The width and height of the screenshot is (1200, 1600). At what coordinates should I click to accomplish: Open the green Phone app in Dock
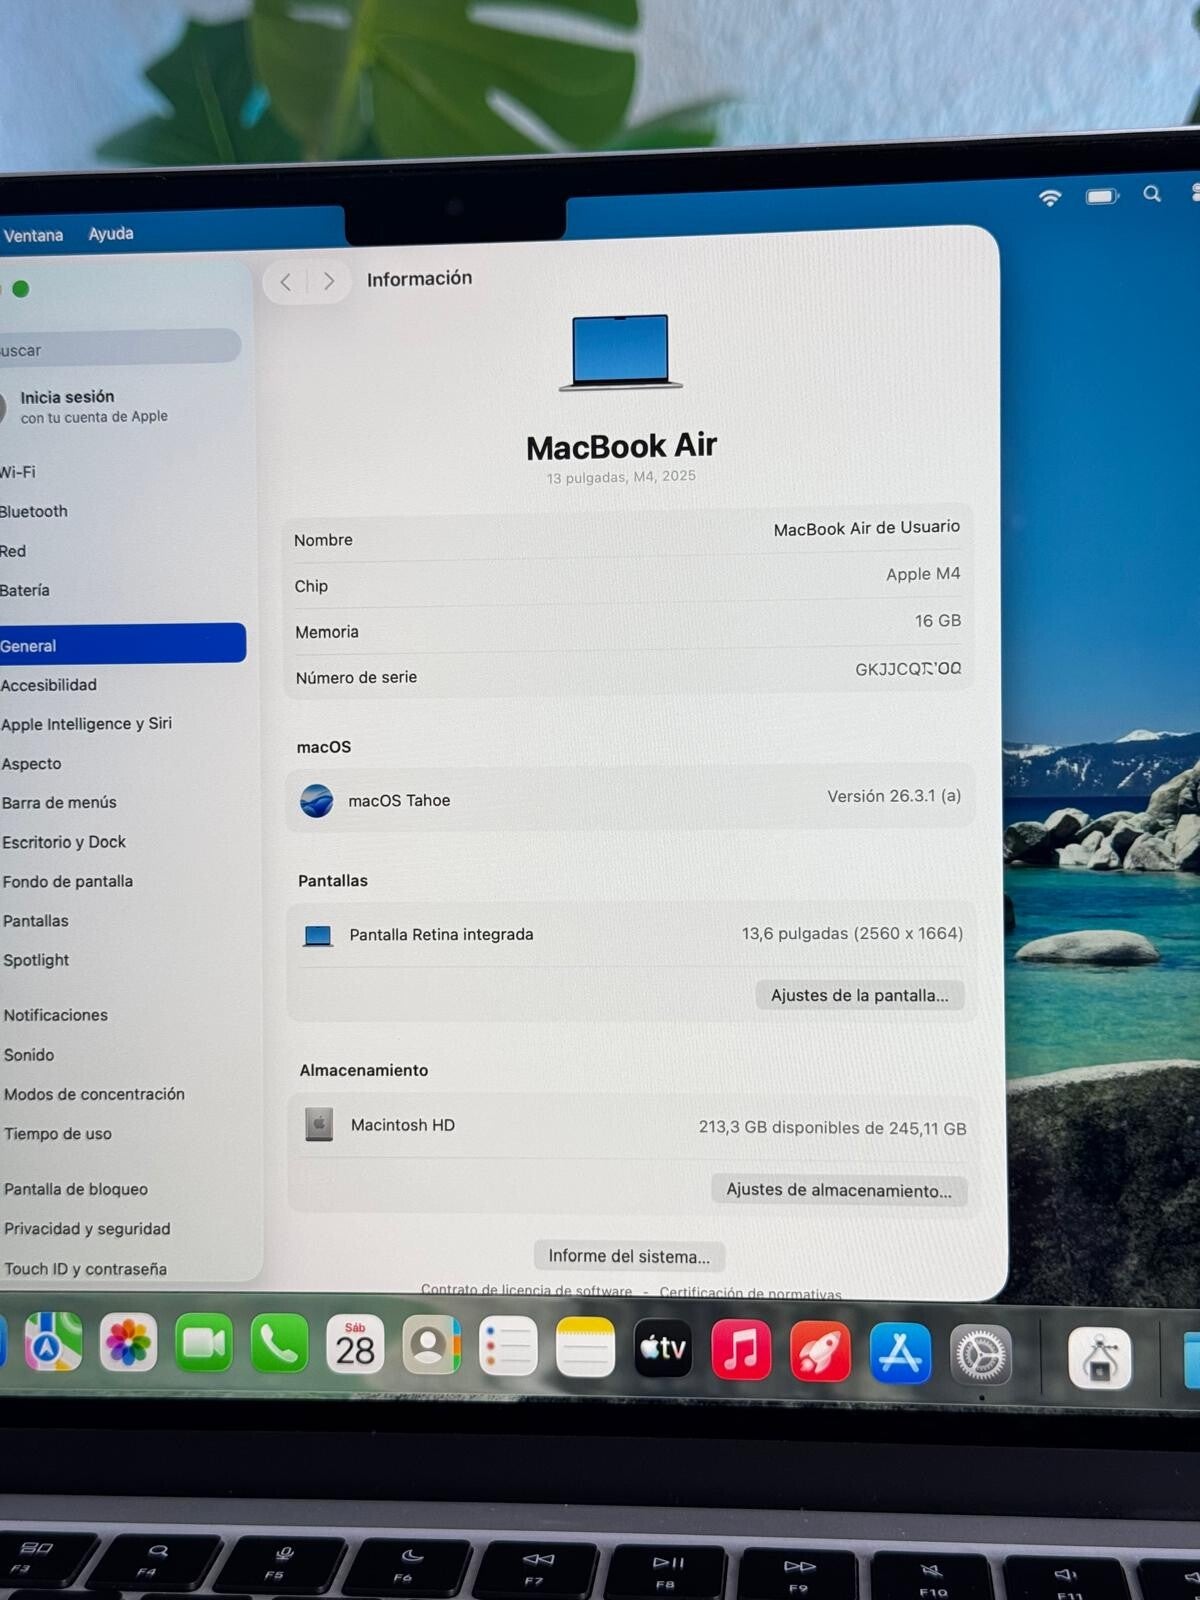point(279,1344)
